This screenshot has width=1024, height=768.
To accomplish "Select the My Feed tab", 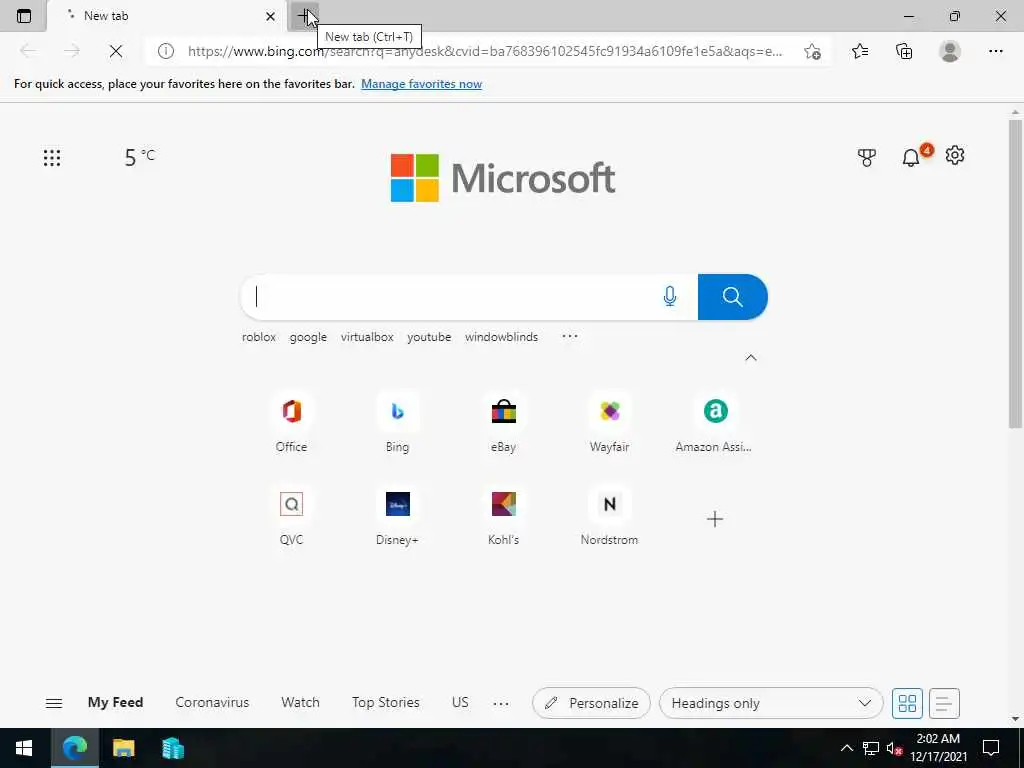I will (x=116, y=703).
